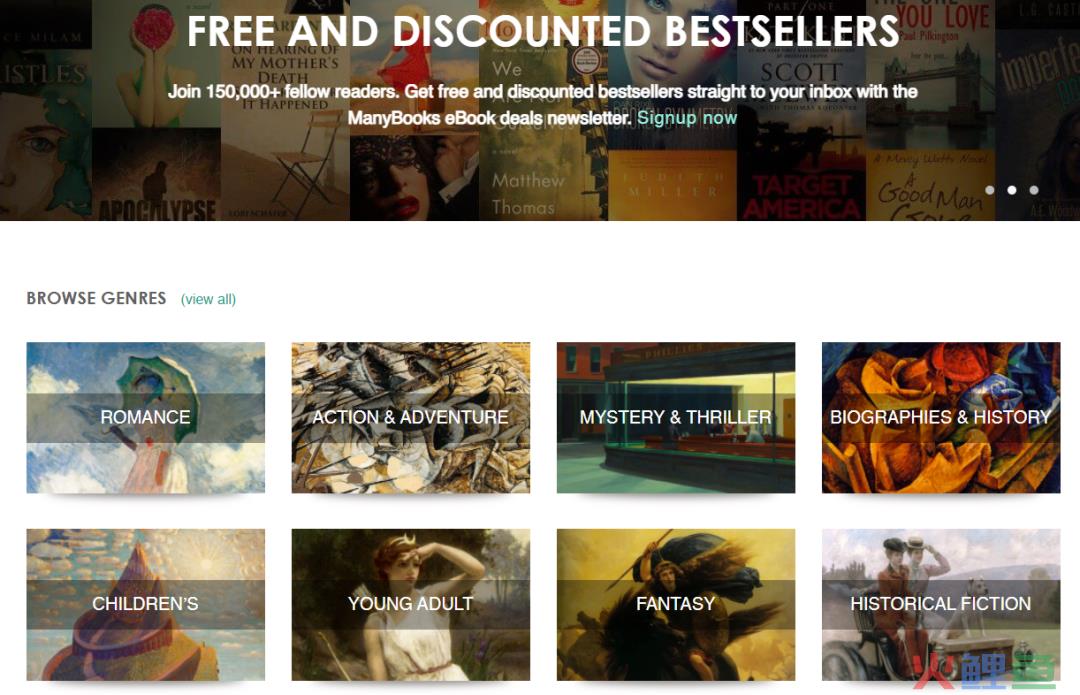The height and width of the screenshot is (695, 1080).
Task: Select the third carousel slide dot
Action: click(1034, 190)
